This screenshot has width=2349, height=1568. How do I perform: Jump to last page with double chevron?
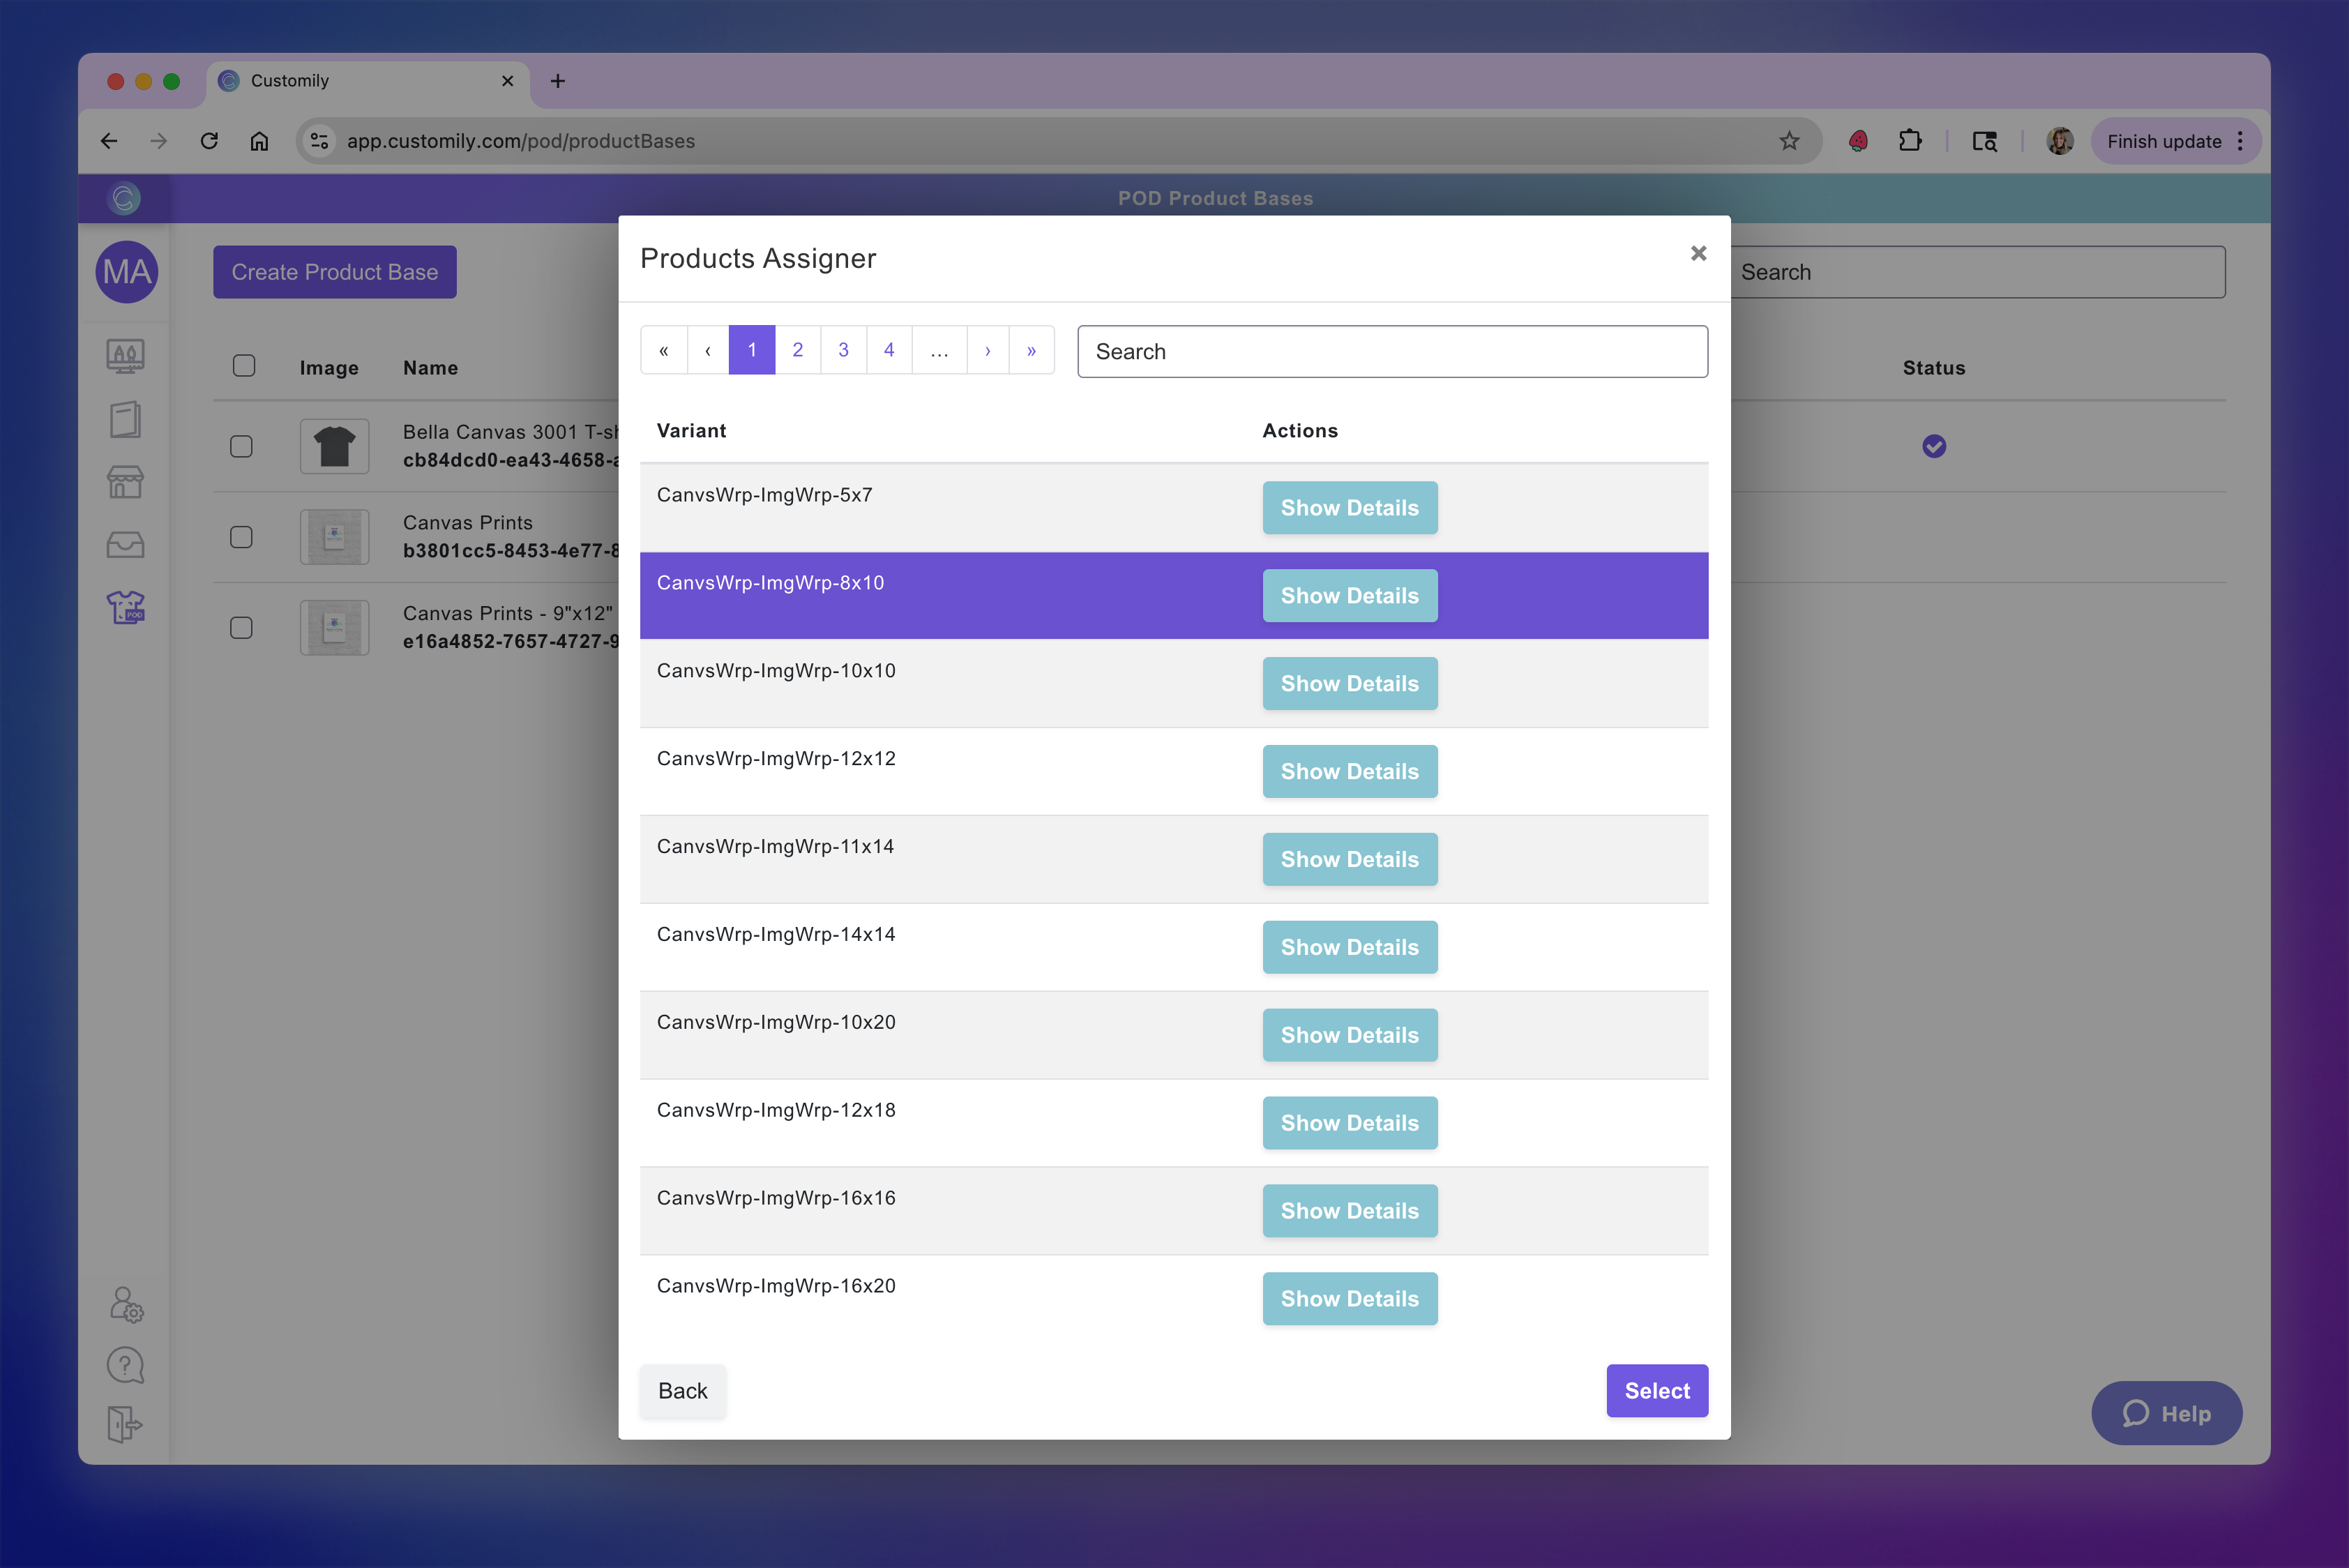[1031, 350]
